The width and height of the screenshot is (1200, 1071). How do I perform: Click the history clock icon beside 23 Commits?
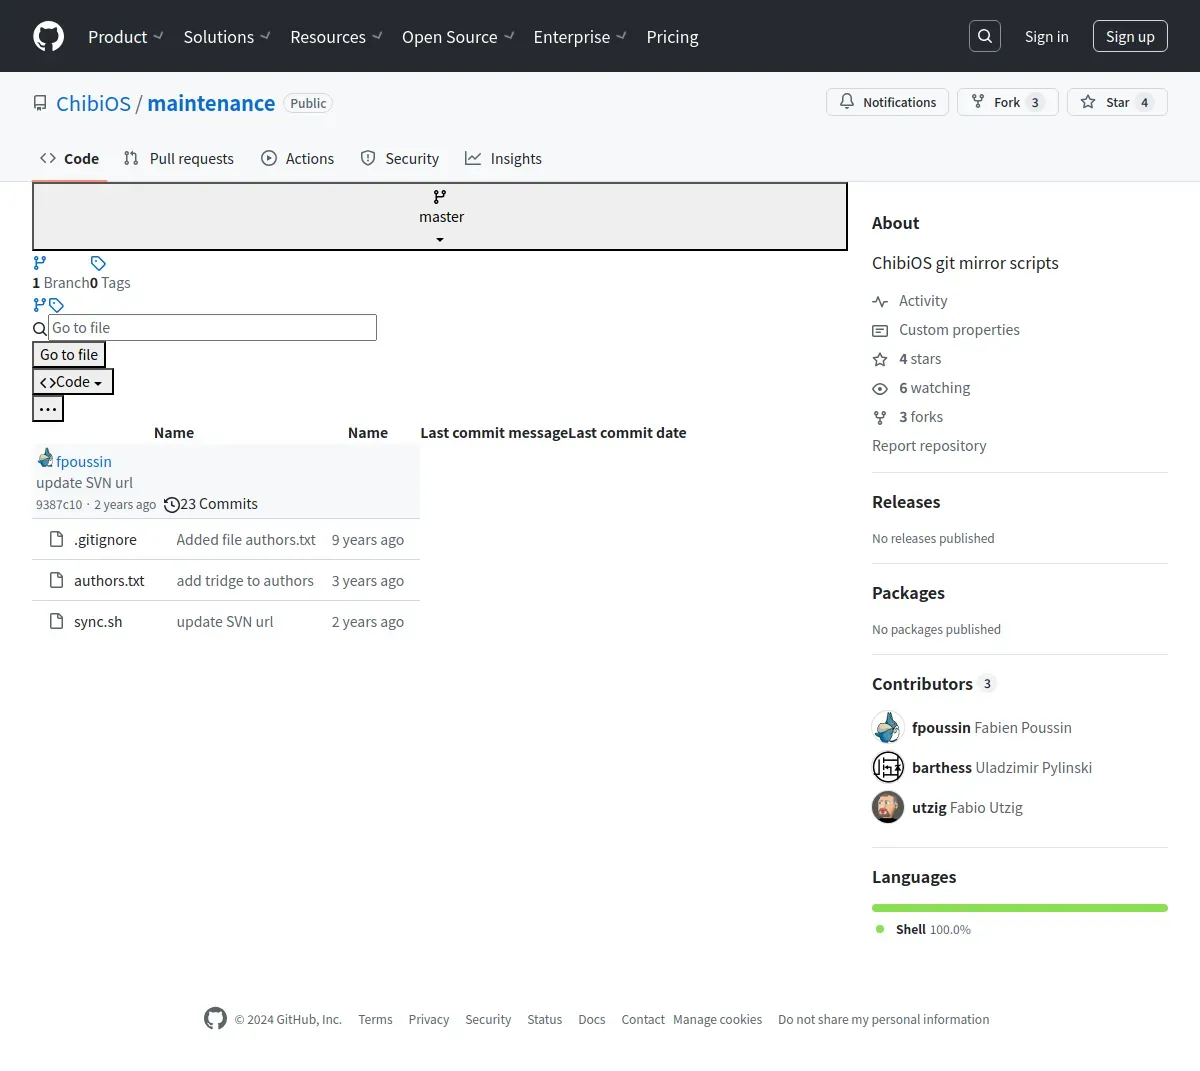click(172, 505)
